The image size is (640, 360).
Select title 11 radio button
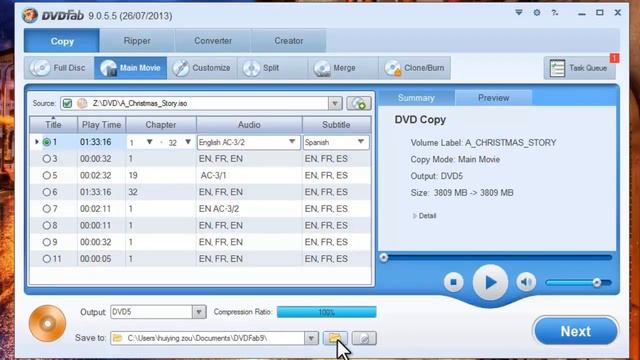click(x=47, y=259)
